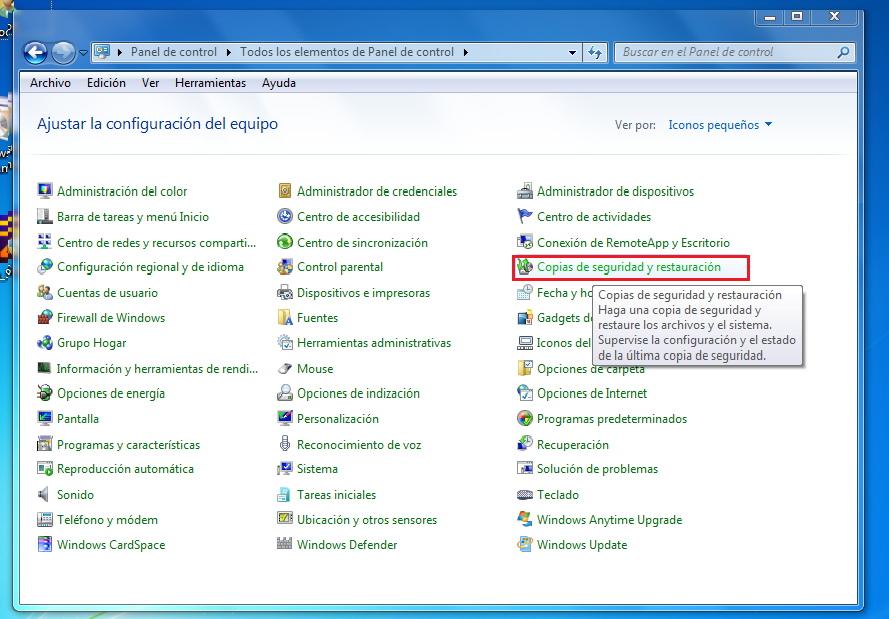Expand the address bar history dropdown arrow

click(x=572, y=52)
